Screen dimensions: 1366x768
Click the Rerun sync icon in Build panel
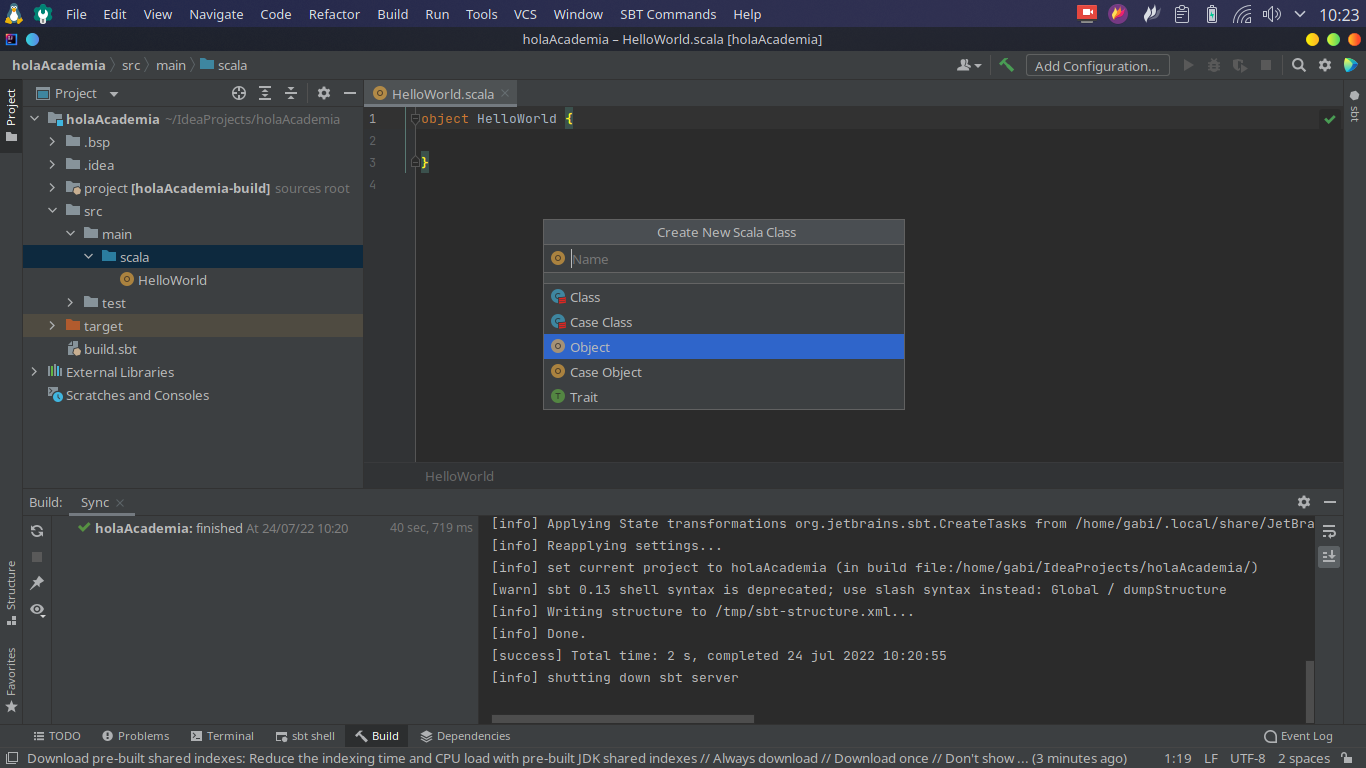tap(37, 531)
